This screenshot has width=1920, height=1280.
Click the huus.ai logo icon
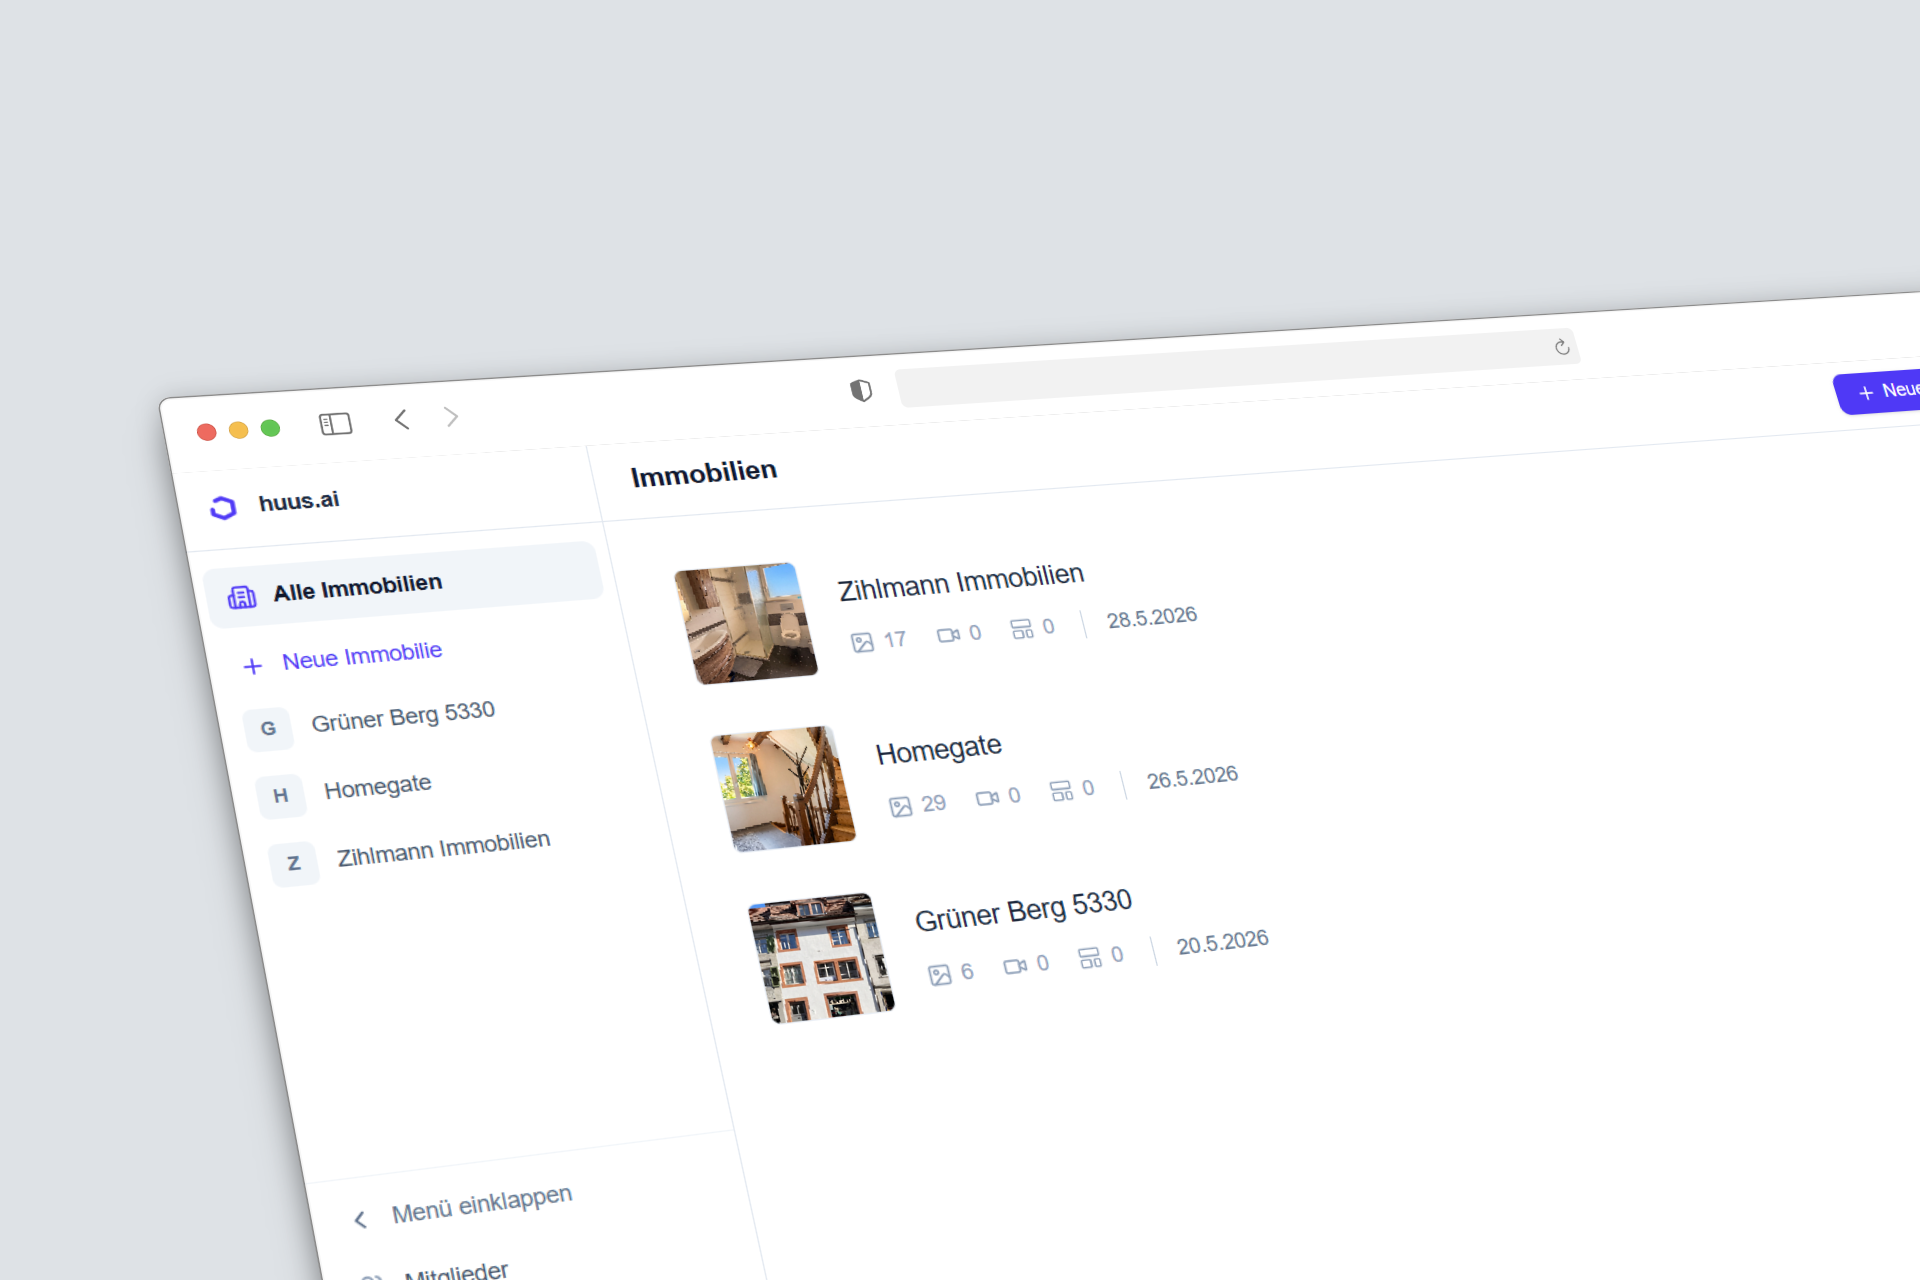point(223,508)
